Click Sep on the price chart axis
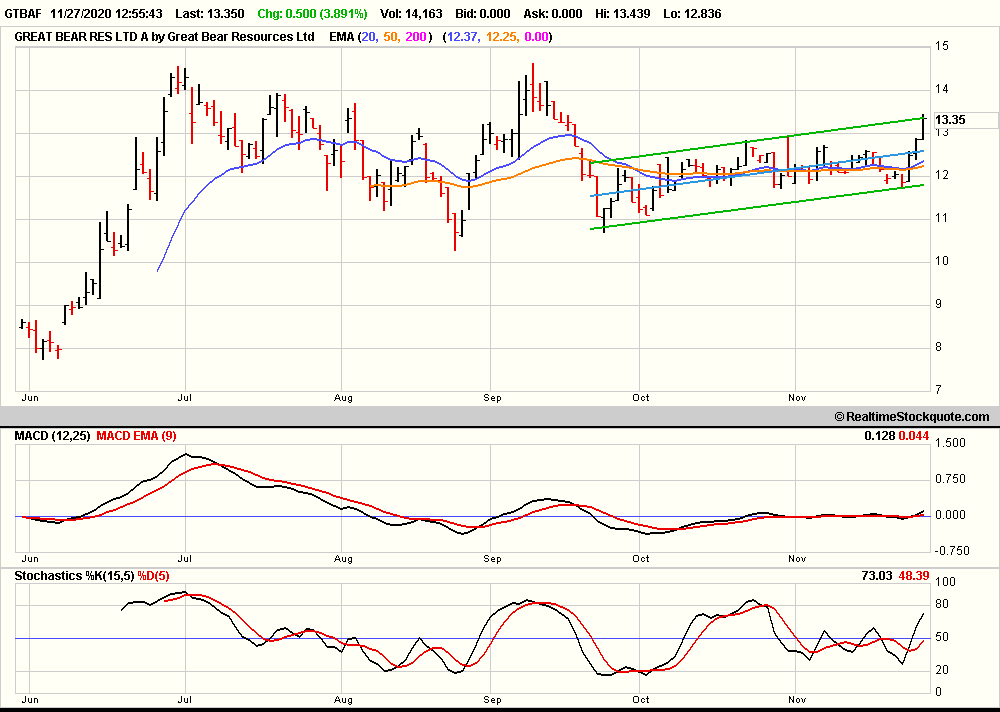 [x=492, y=397]
